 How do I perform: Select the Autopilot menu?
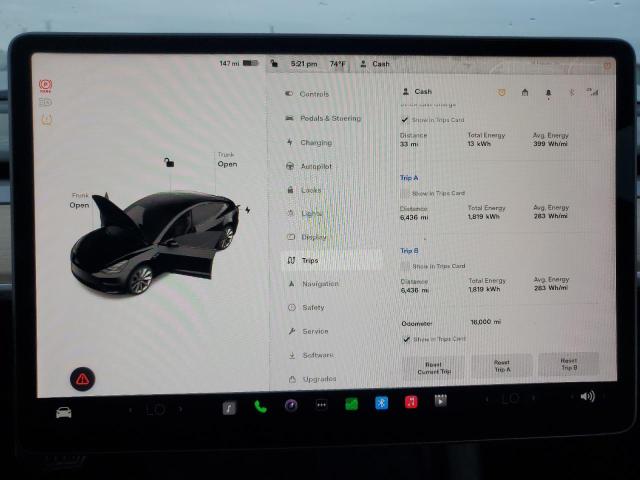tap(309, 166)
